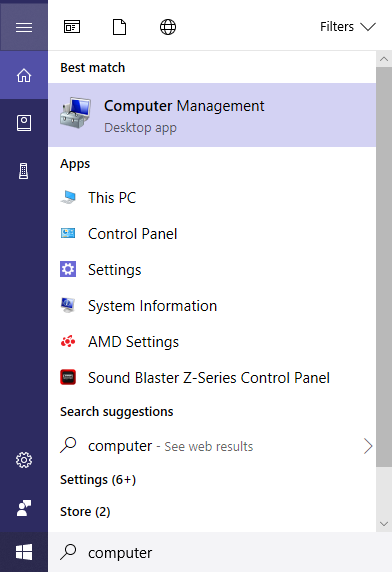Click the Windows Start button
Viewport: 392px width, 572px height.
point(24,552)
